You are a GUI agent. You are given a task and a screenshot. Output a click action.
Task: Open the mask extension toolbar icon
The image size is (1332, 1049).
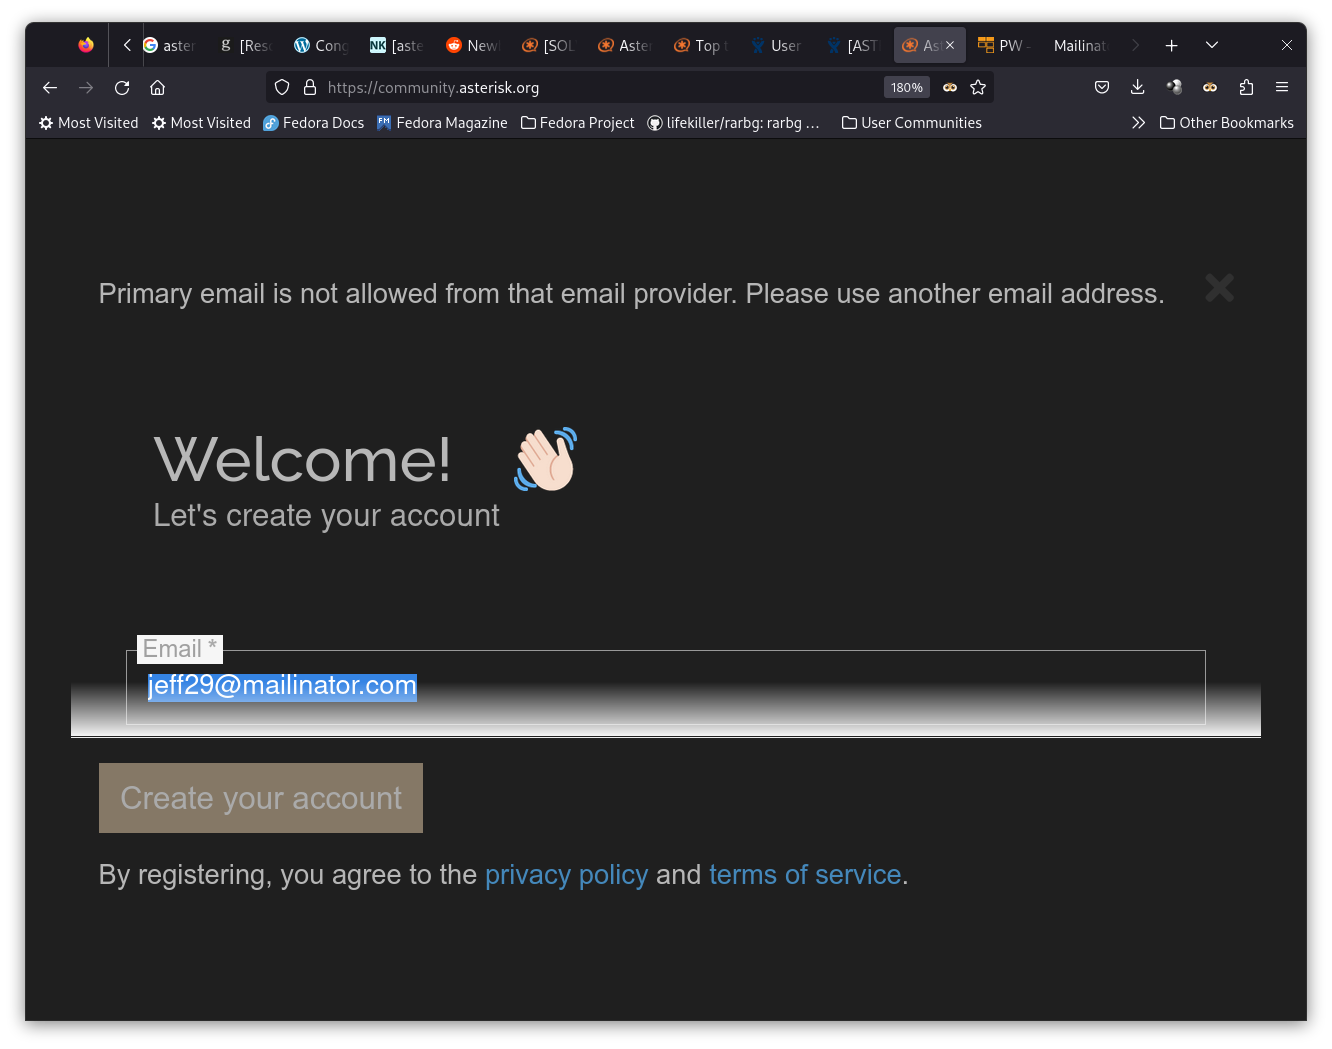(x=1210, y=88)
